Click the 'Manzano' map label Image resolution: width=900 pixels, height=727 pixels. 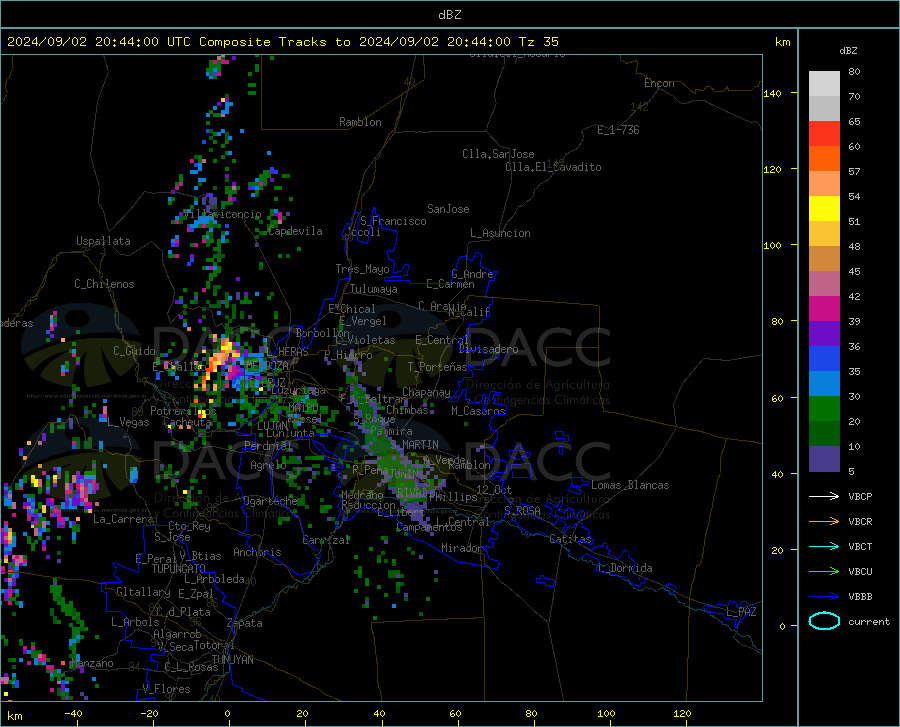[92, 663]
